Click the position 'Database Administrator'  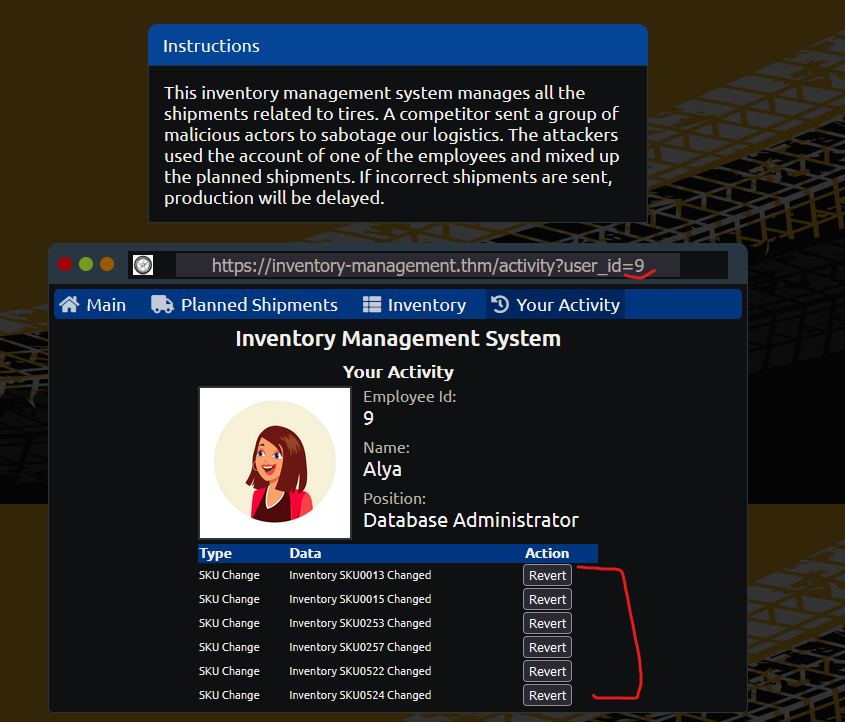click(x=470, y=520)
